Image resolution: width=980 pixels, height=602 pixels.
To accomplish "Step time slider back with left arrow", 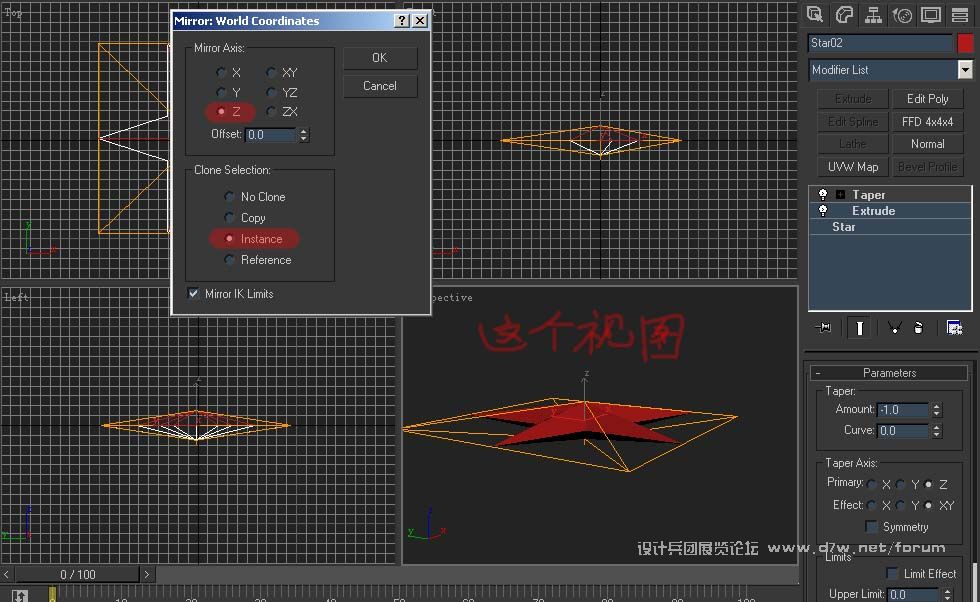I will (6, 574).
